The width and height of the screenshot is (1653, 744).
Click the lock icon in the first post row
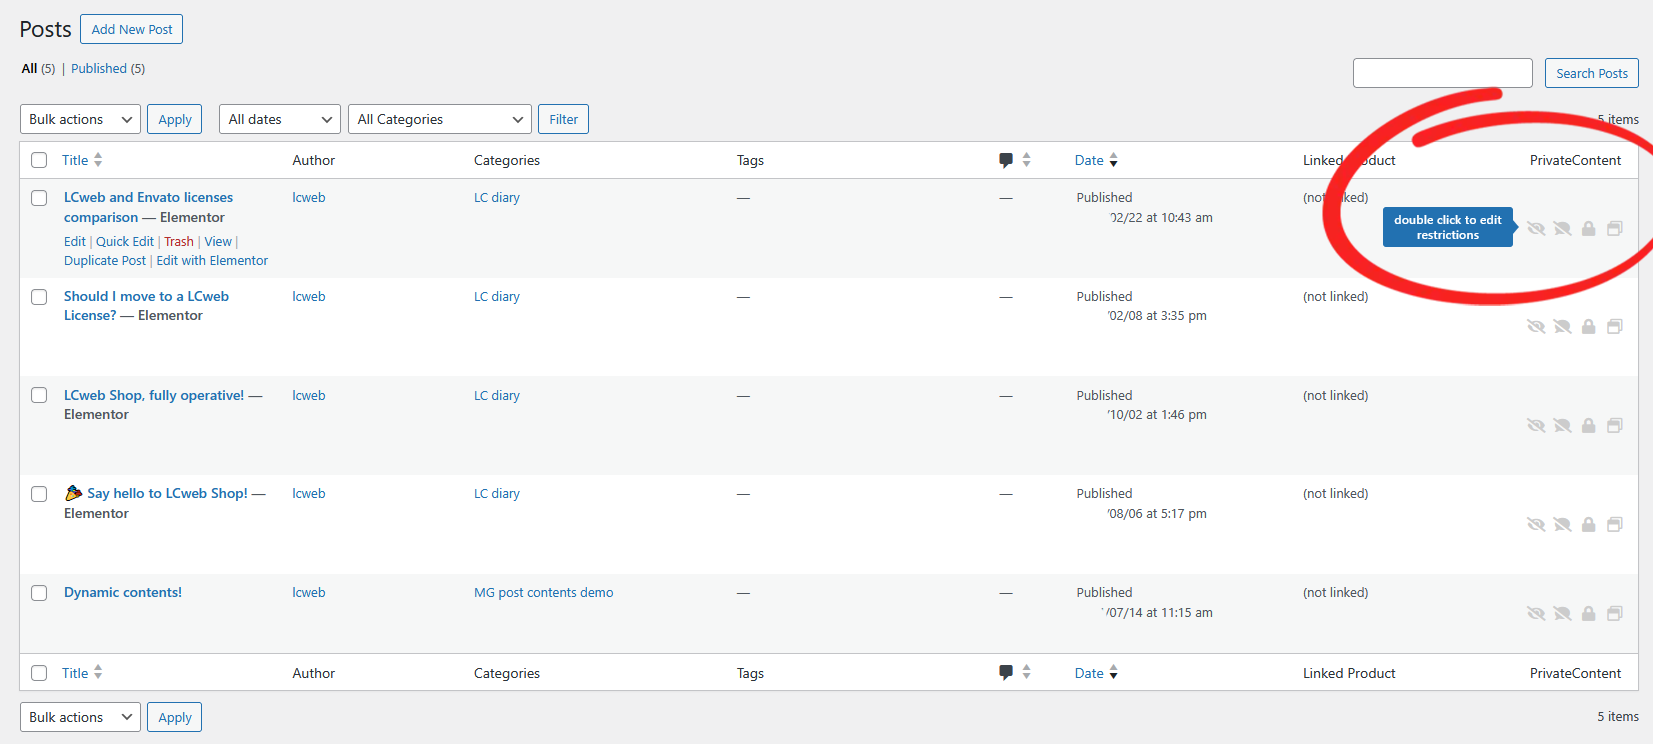[x=1588, y=229]
